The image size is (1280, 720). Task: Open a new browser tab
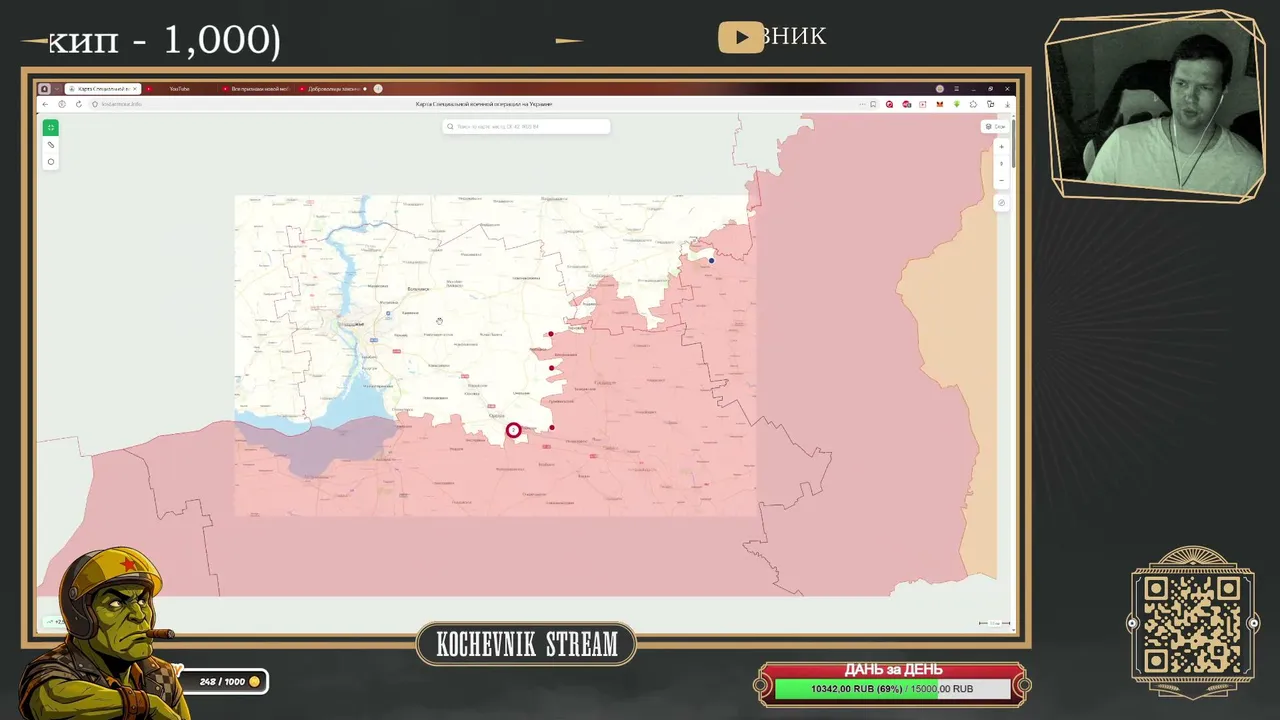coord(378,89)
